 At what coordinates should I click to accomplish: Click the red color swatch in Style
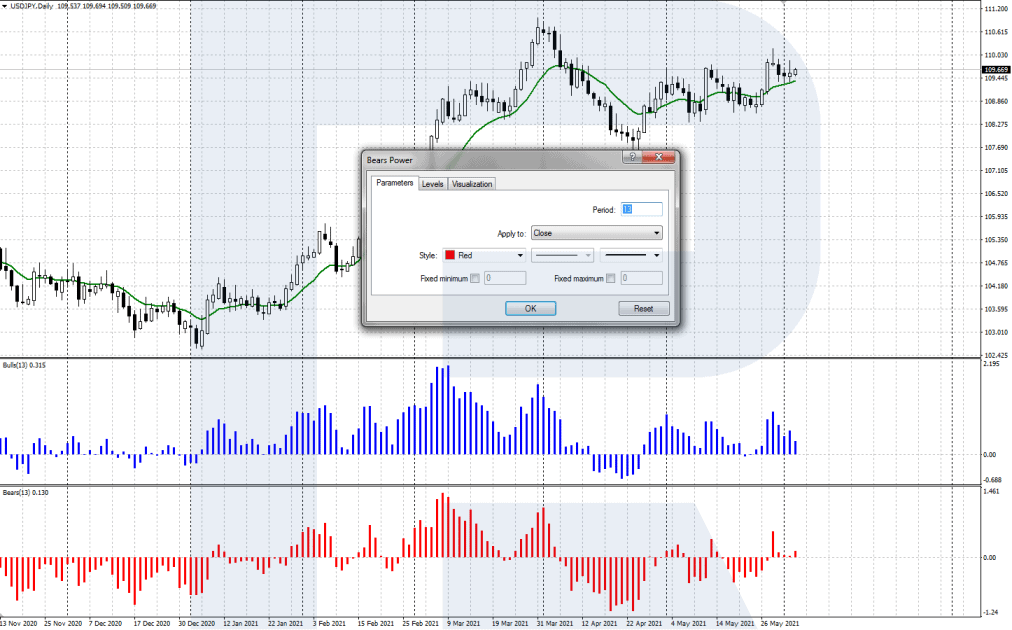(450, 255)
